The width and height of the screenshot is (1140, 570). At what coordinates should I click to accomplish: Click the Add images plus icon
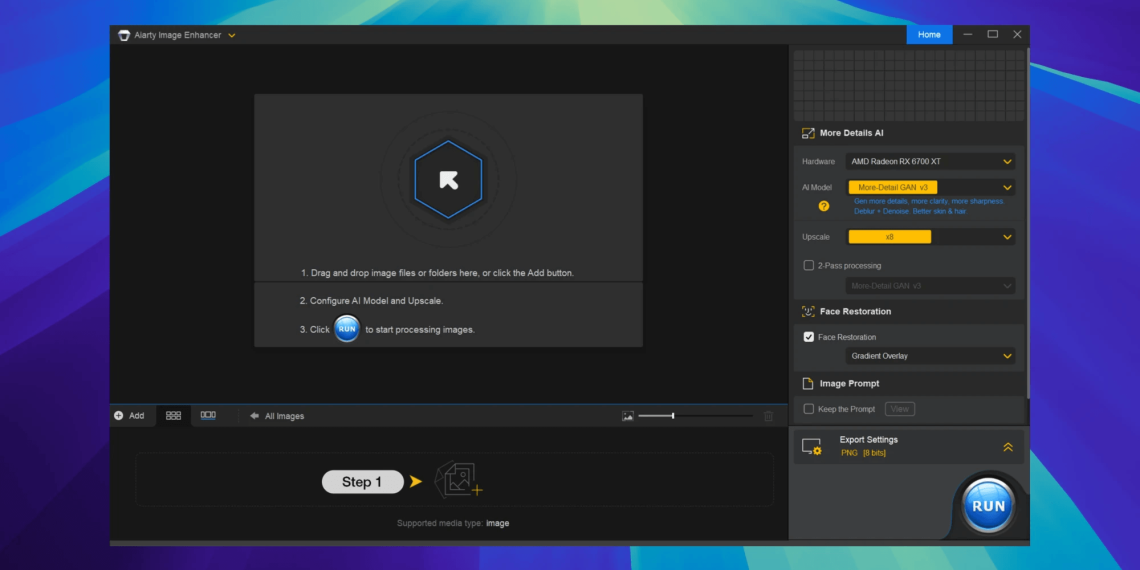pos(119,416)
